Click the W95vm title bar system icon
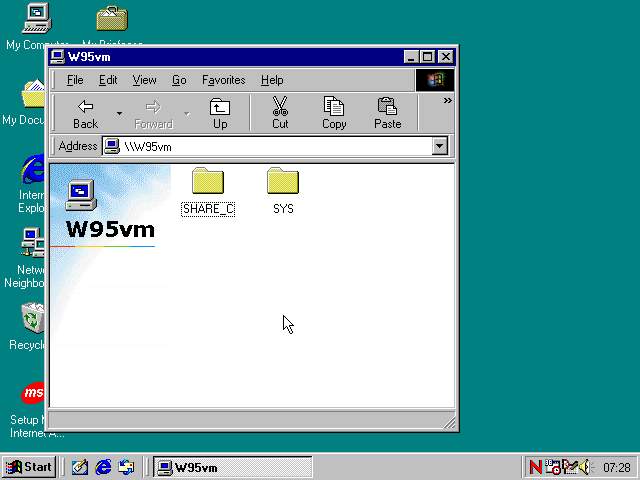 58,57
